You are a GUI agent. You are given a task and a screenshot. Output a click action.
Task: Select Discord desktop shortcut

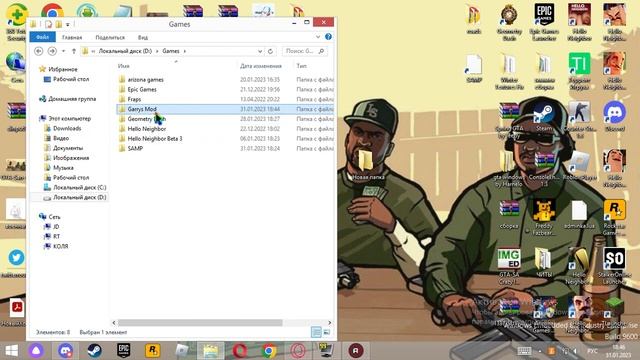tap(614, 116)
